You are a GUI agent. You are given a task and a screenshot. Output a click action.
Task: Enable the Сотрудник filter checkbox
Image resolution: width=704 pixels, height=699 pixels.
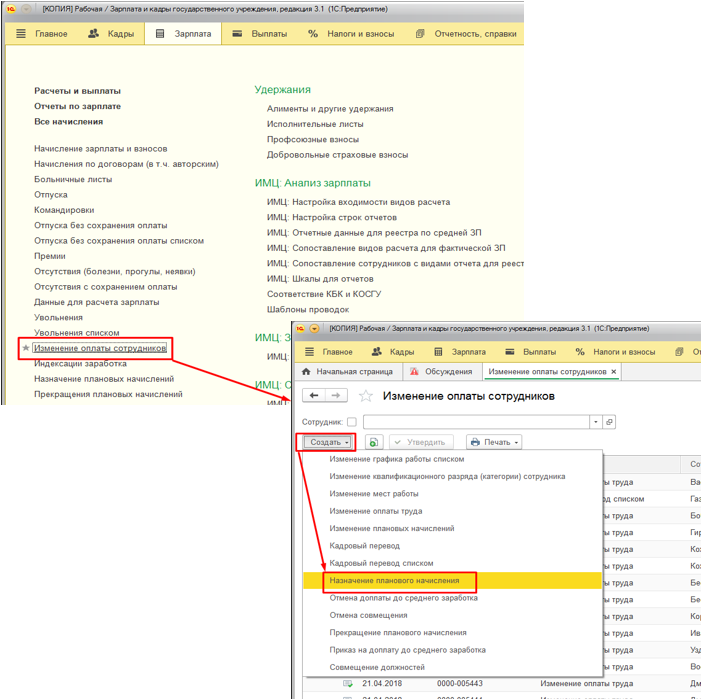pos(351,422)
